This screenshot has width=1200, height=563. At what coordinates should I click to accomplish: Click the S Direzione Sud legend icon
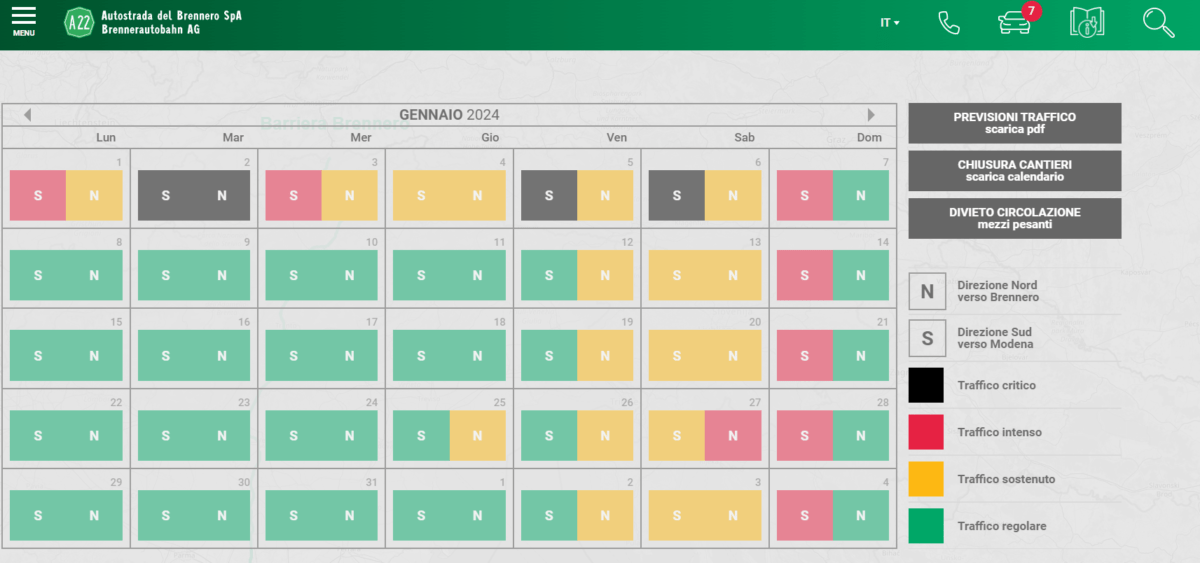point(926,338)
